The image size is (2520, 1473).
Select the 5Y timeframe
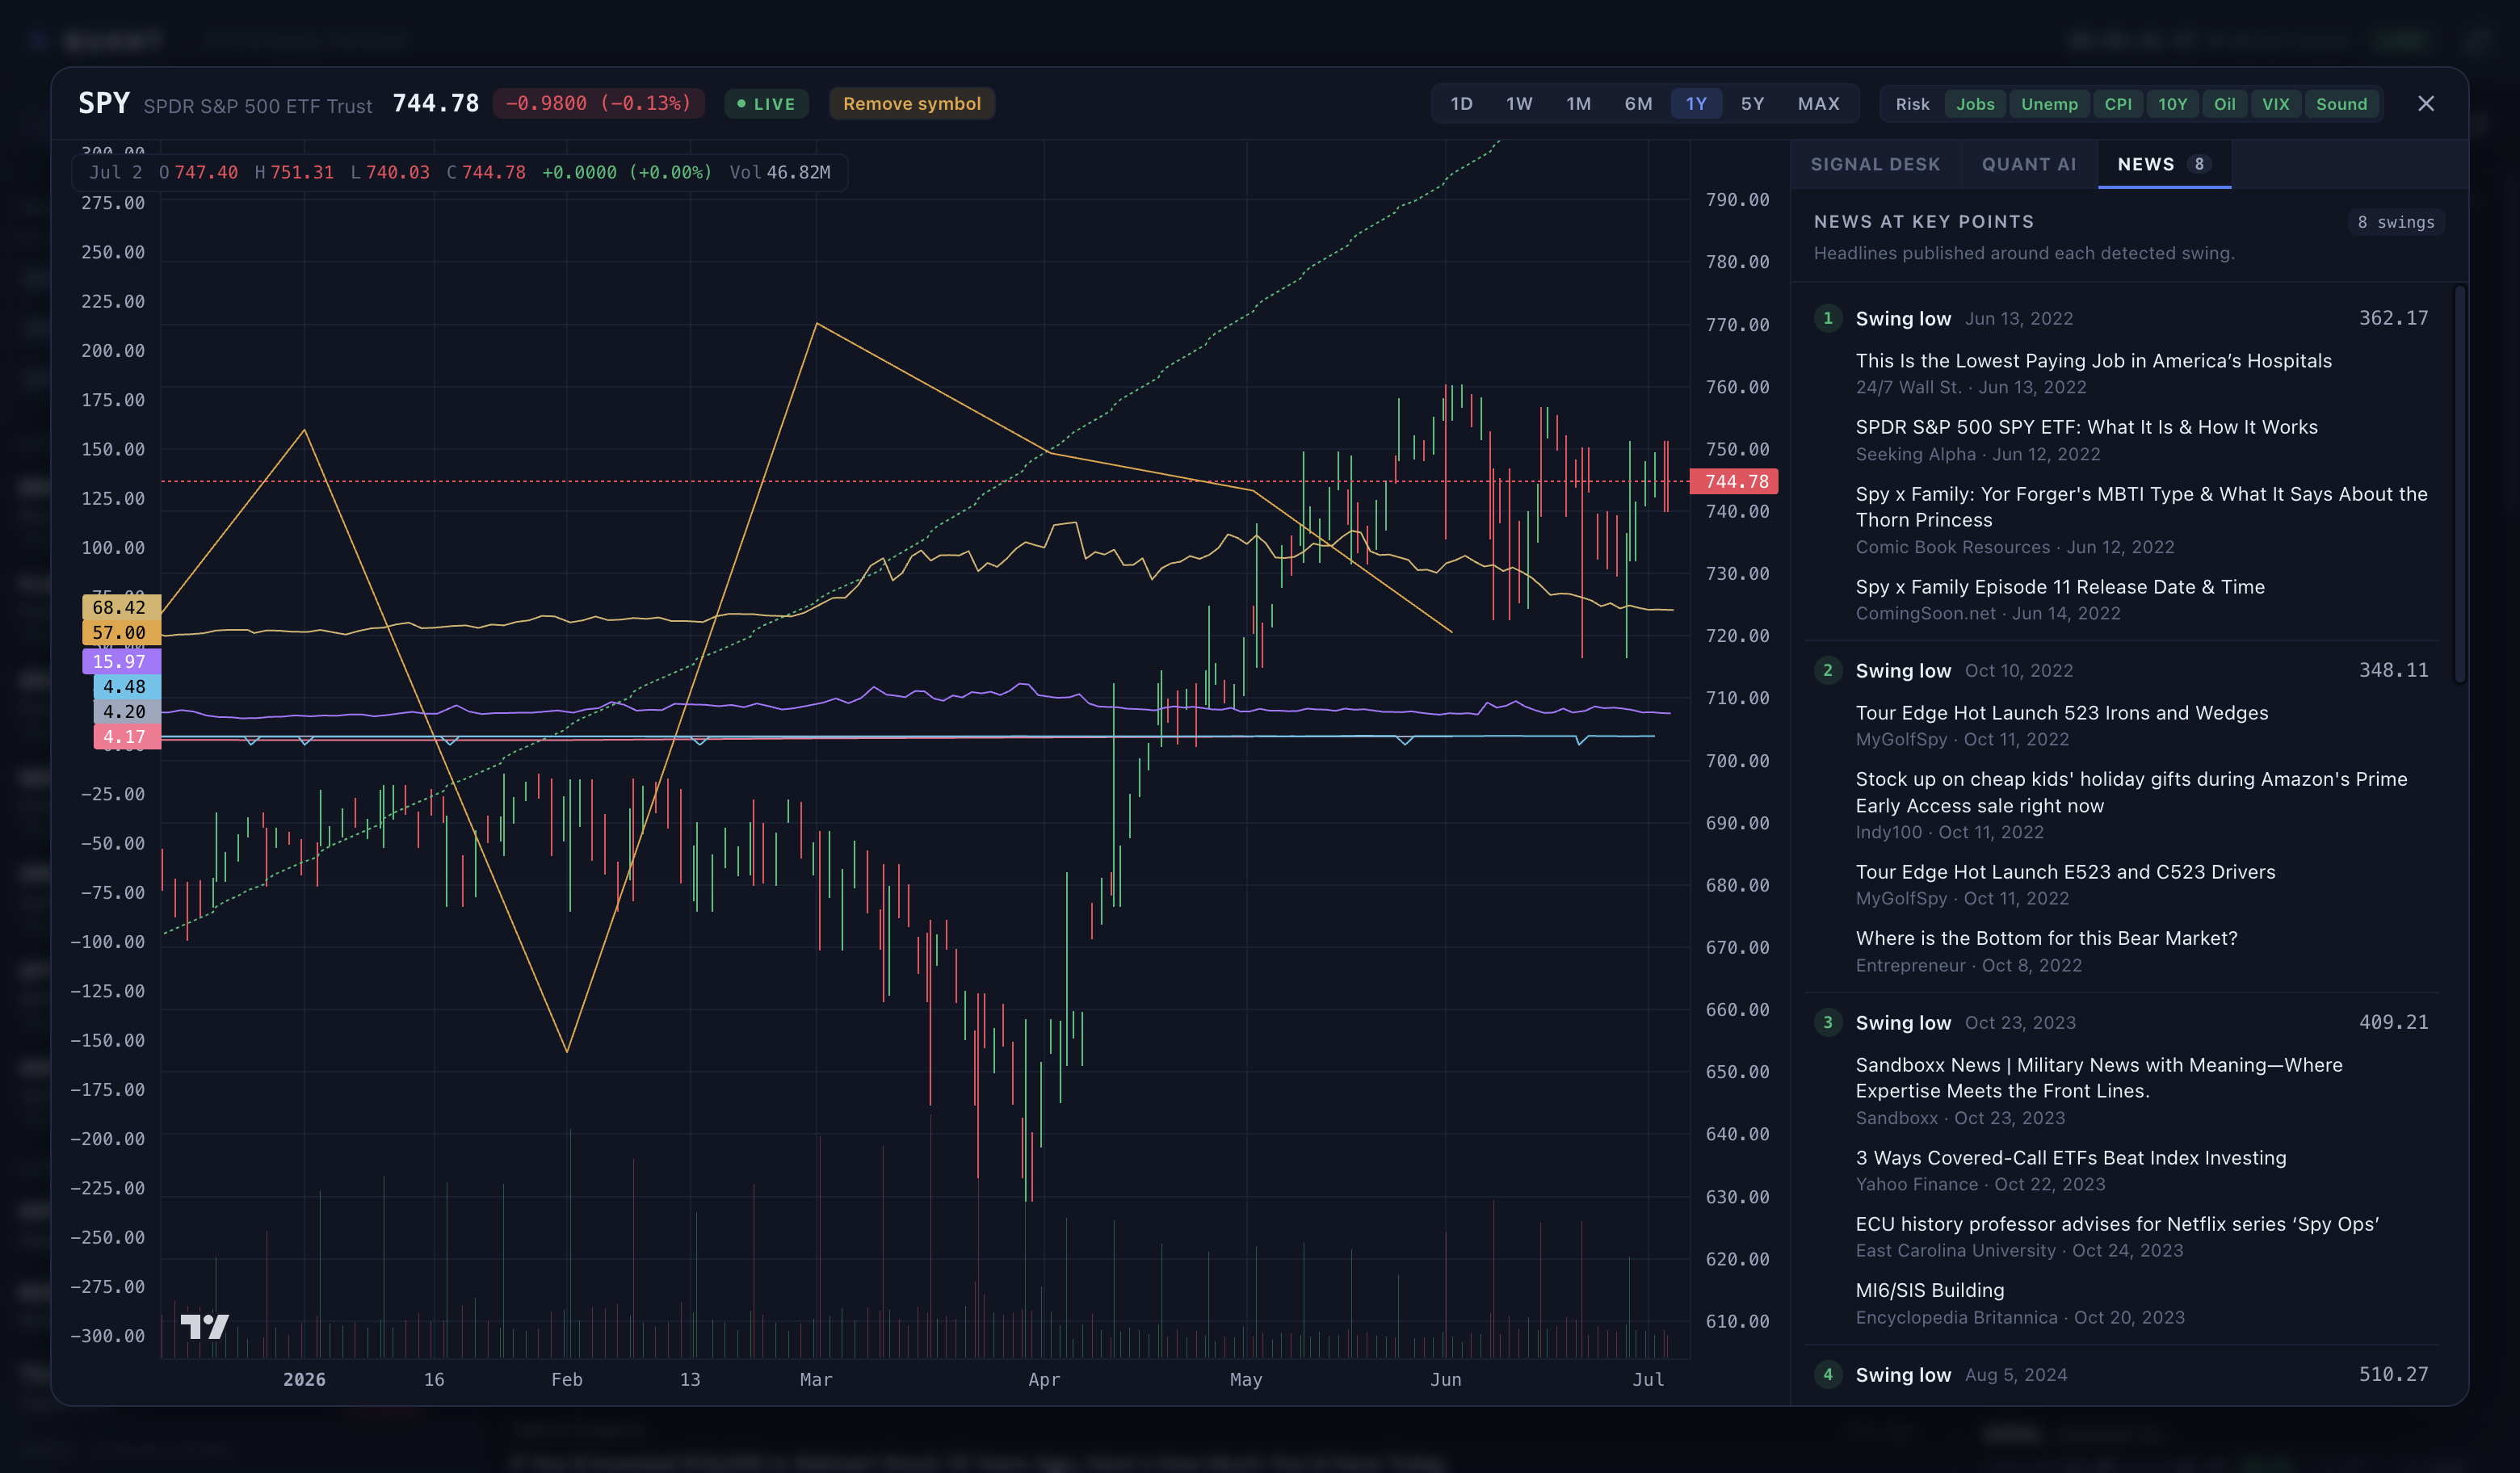[x=1752, y=104]
